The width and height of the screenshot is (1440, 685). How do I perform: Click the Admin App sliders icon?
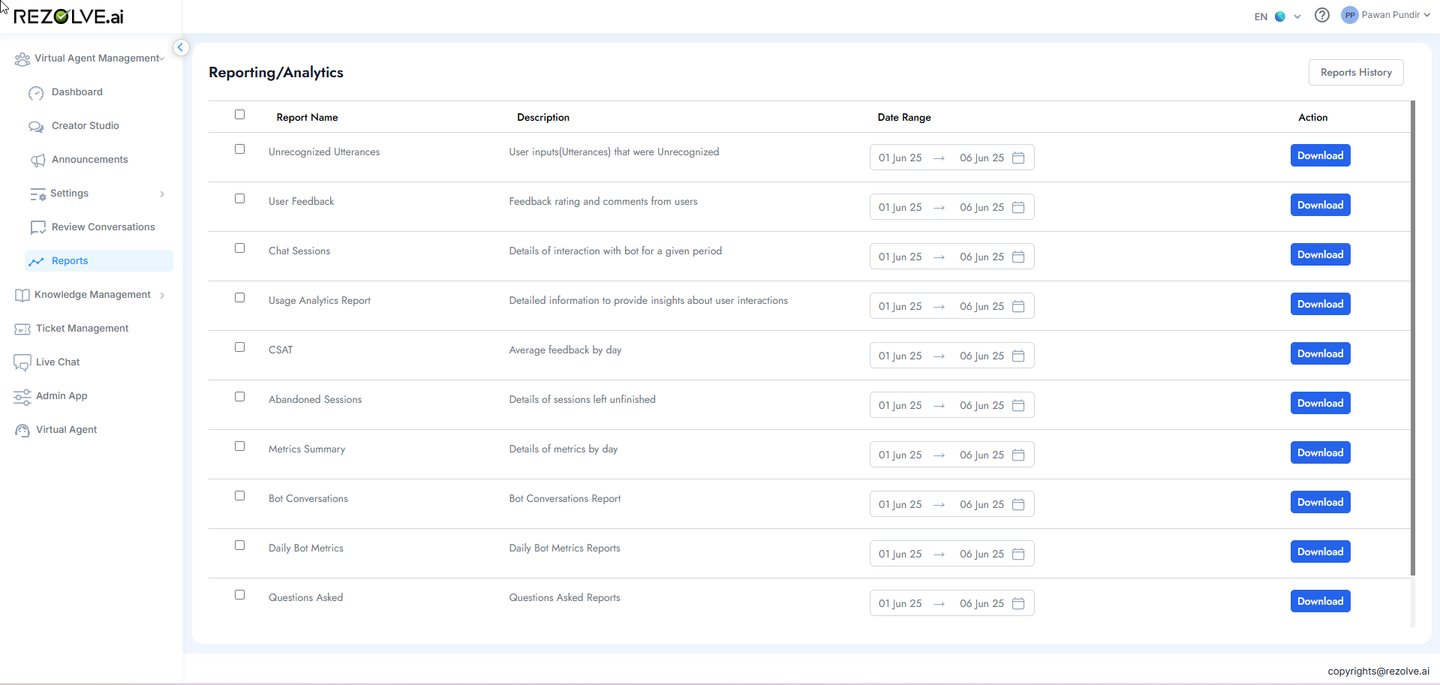coord(22,397)
